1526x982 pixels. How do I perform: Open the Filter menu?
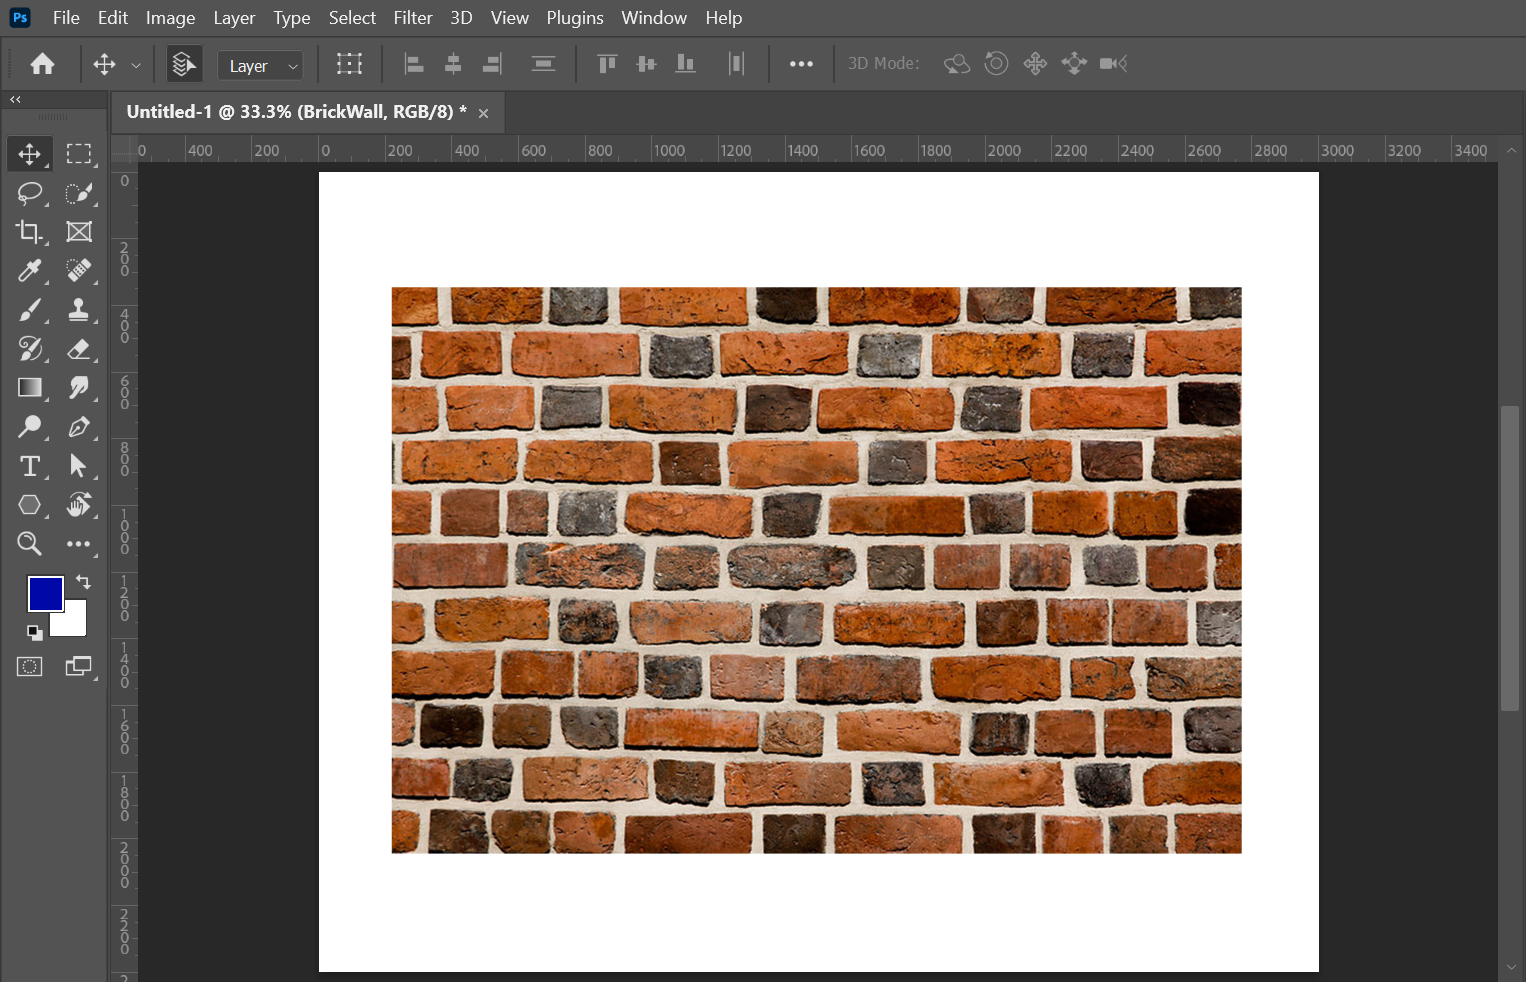point(412,18)
